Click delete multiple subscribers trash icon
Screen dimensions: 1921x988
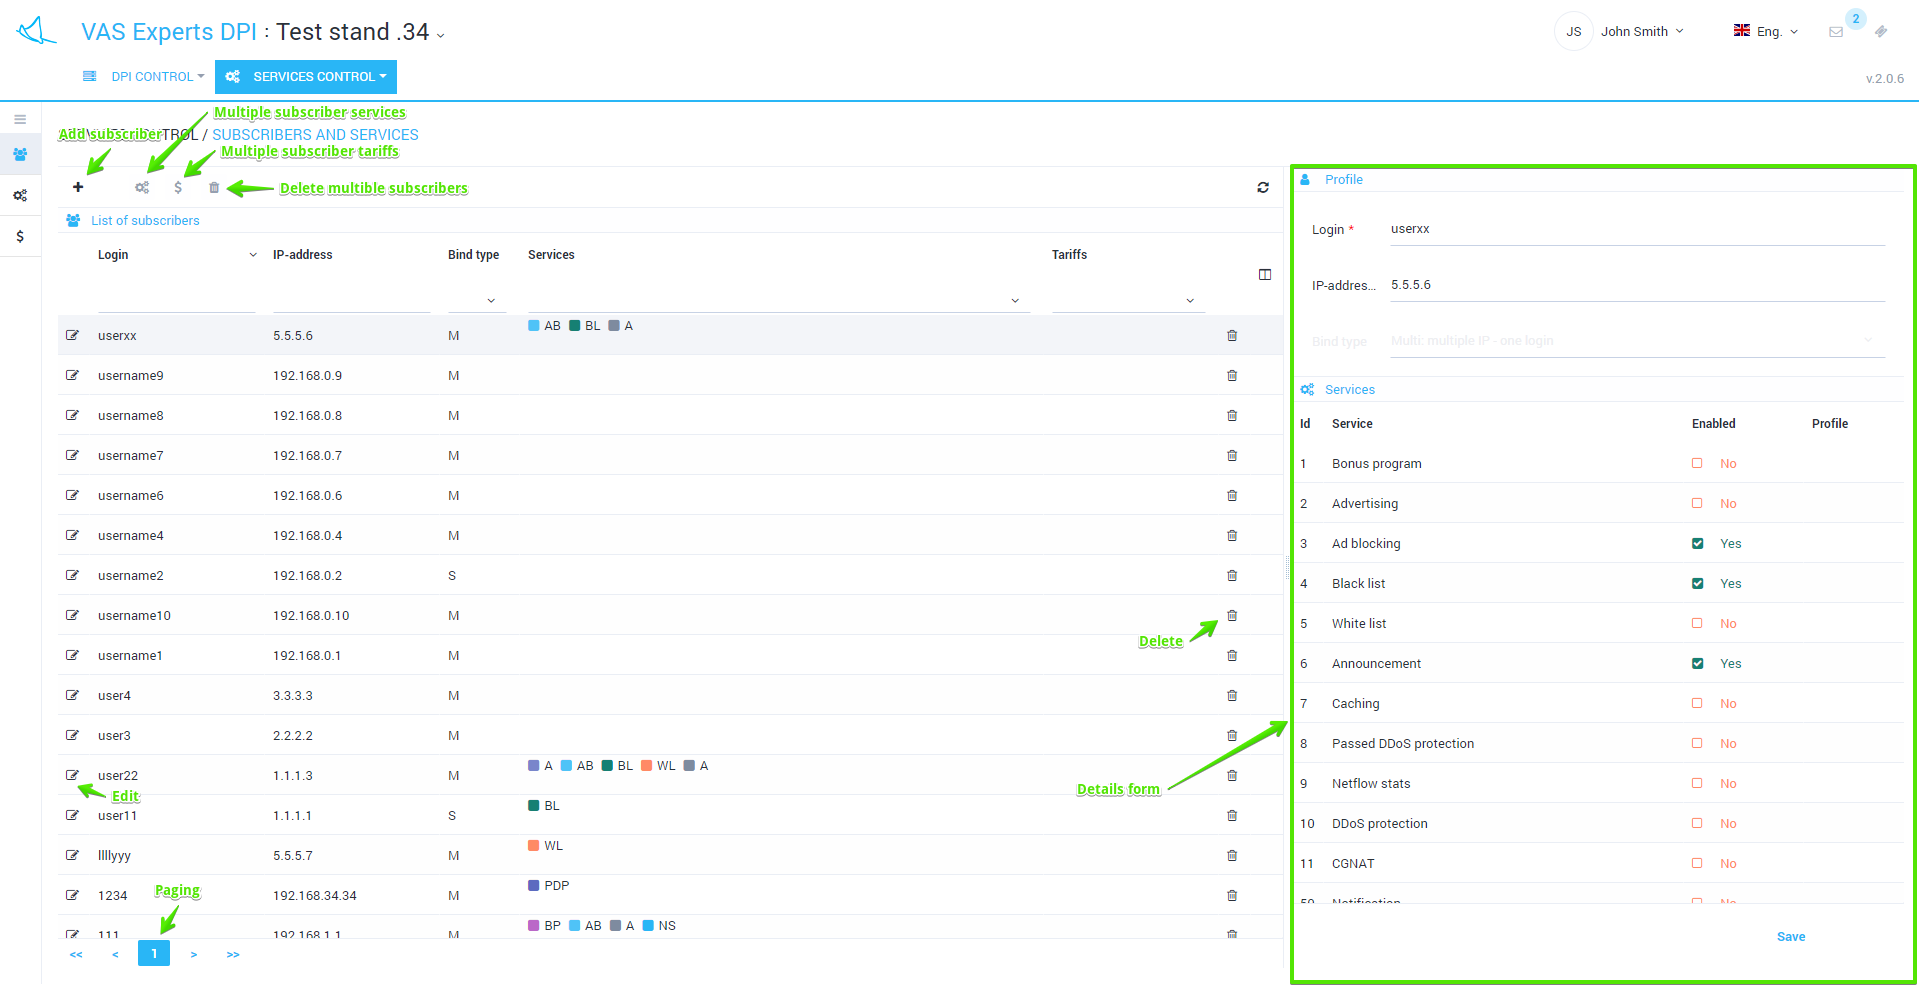coord(214,187)
